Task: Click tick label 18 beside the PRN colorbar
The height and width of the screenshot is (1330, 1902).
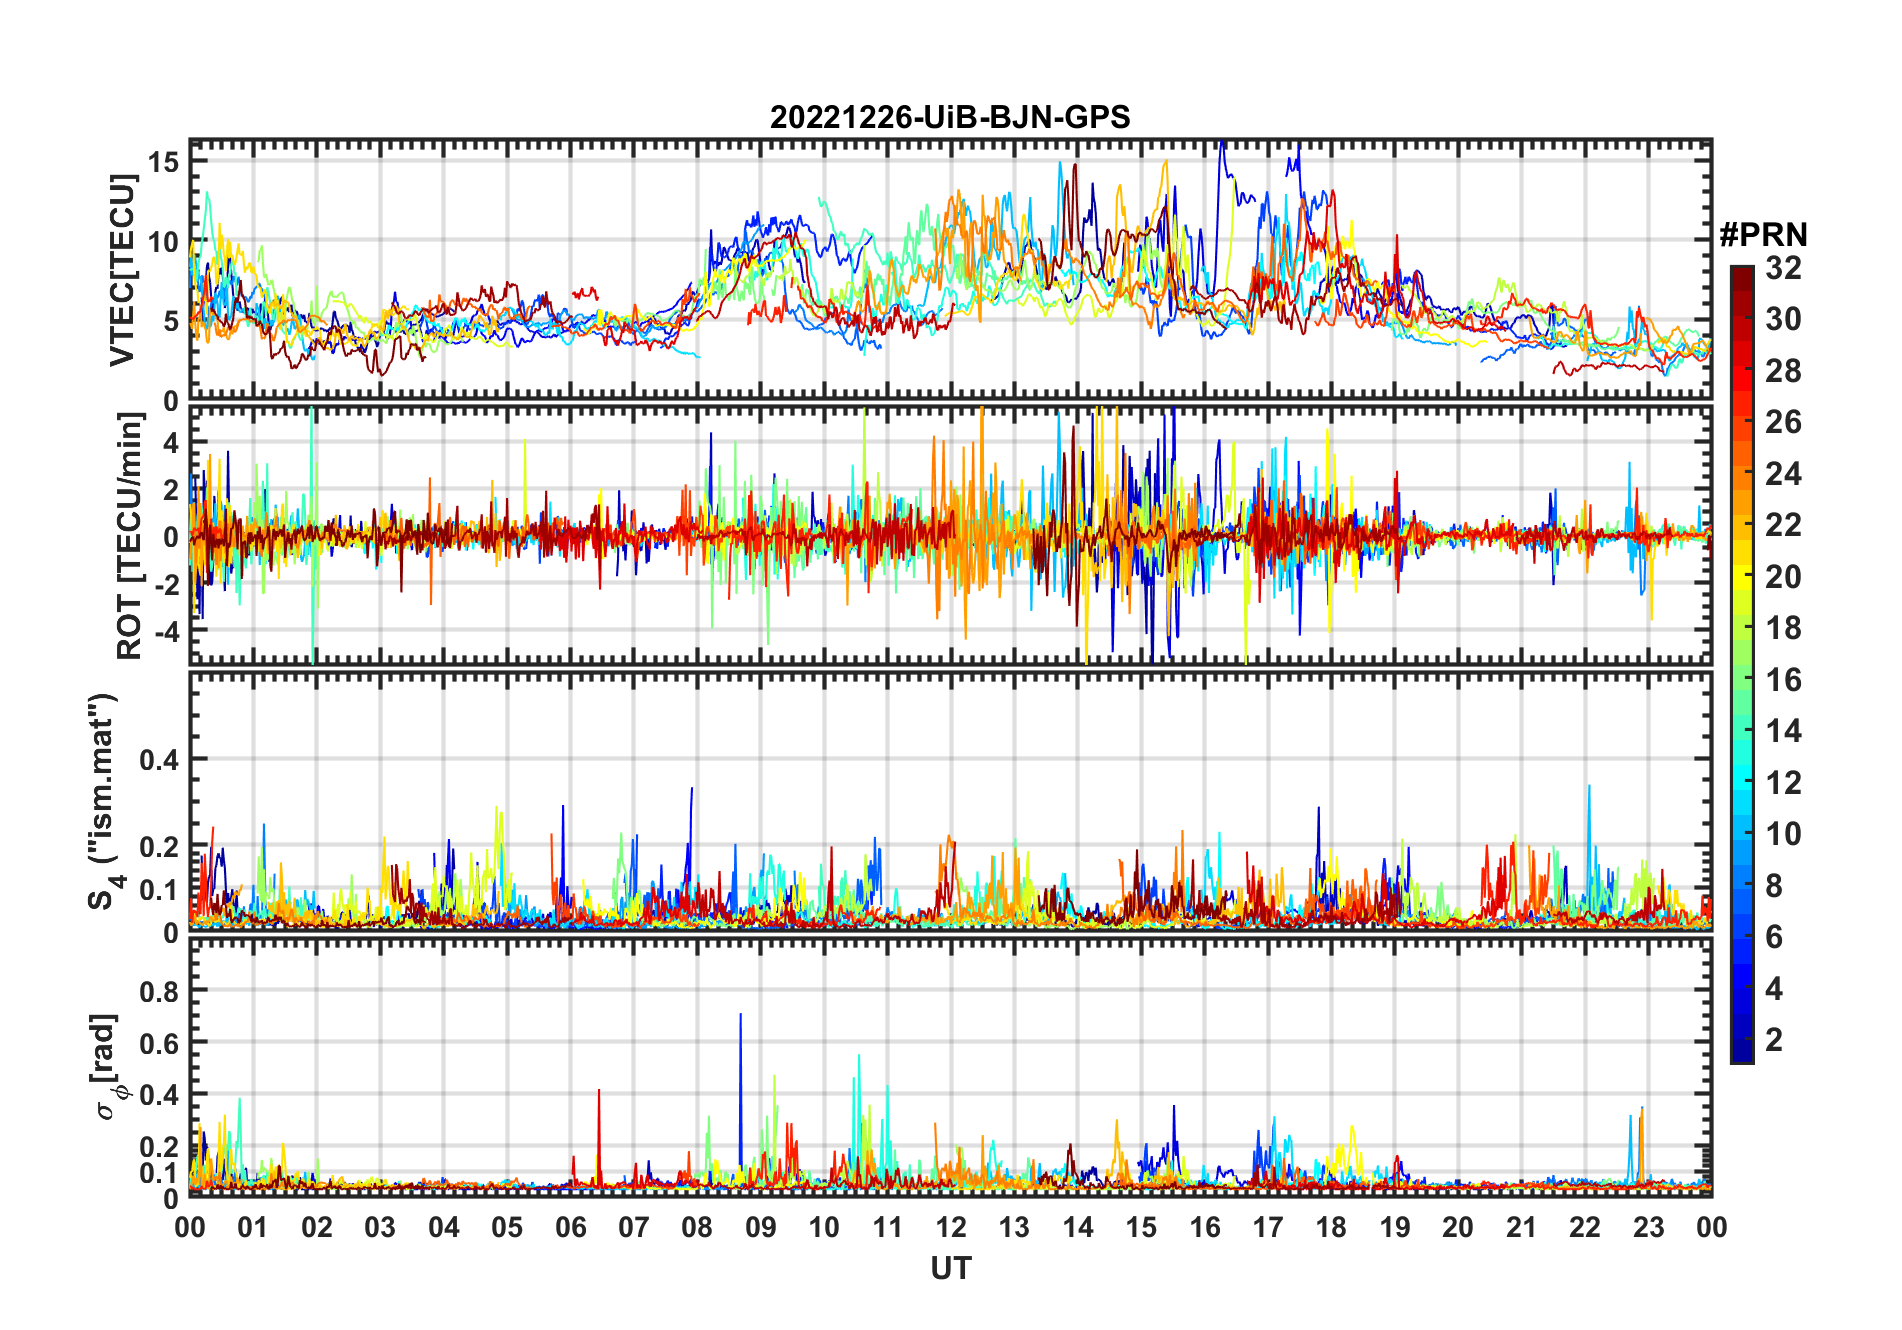Action: pos(1783,627)
